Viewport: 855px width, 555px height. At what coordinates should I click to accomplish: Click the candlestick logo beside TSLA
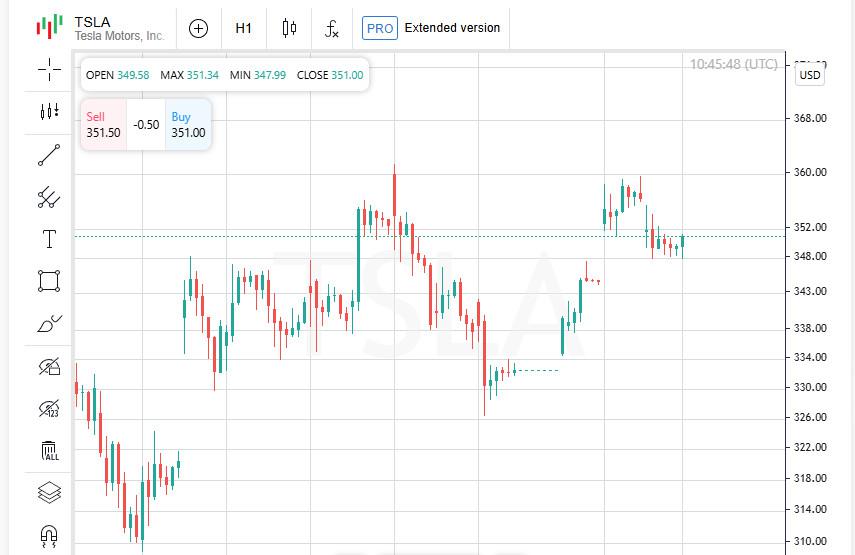tap(49, 27)
